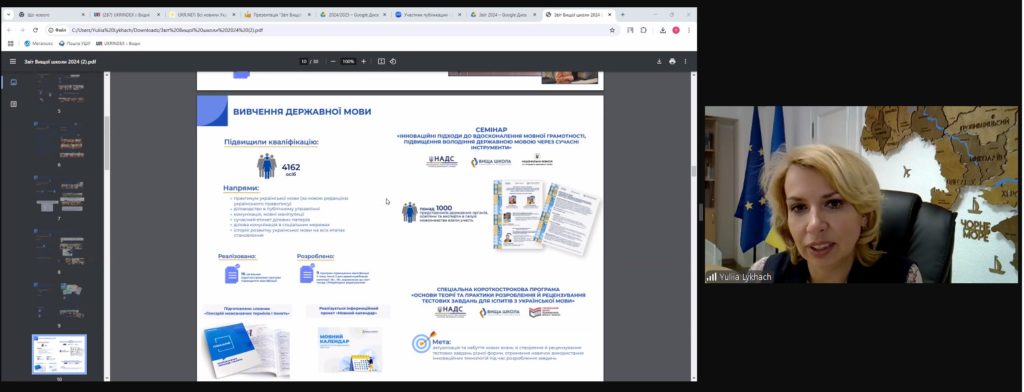Screen dimensions: 1024x392
Task: Click the 100% zoom level field
Action: pyautogui.click(x=348, y=61)
